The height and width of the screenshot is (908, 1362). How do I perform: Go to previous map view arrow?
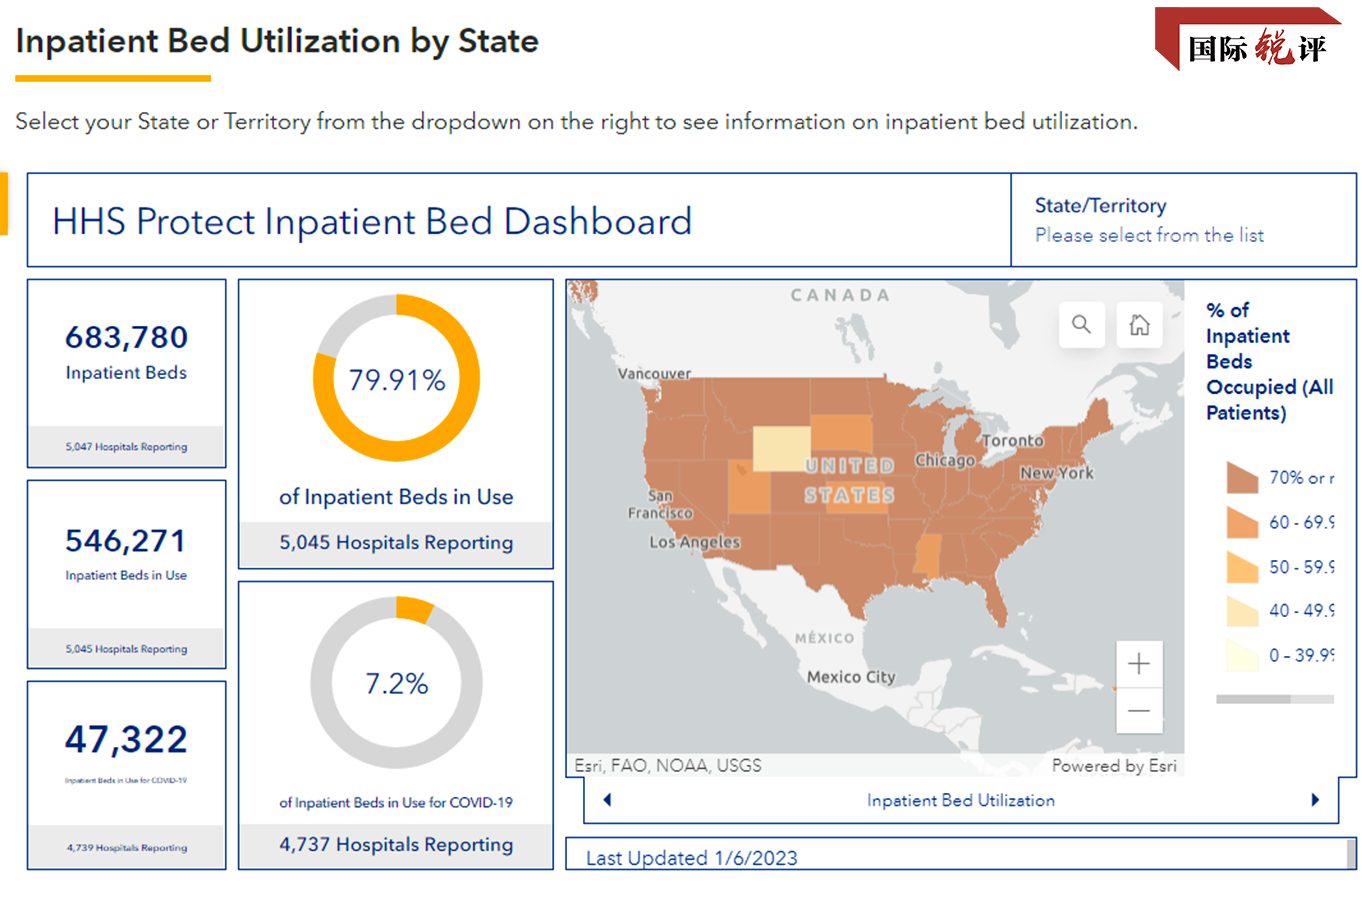click(607, 800)
